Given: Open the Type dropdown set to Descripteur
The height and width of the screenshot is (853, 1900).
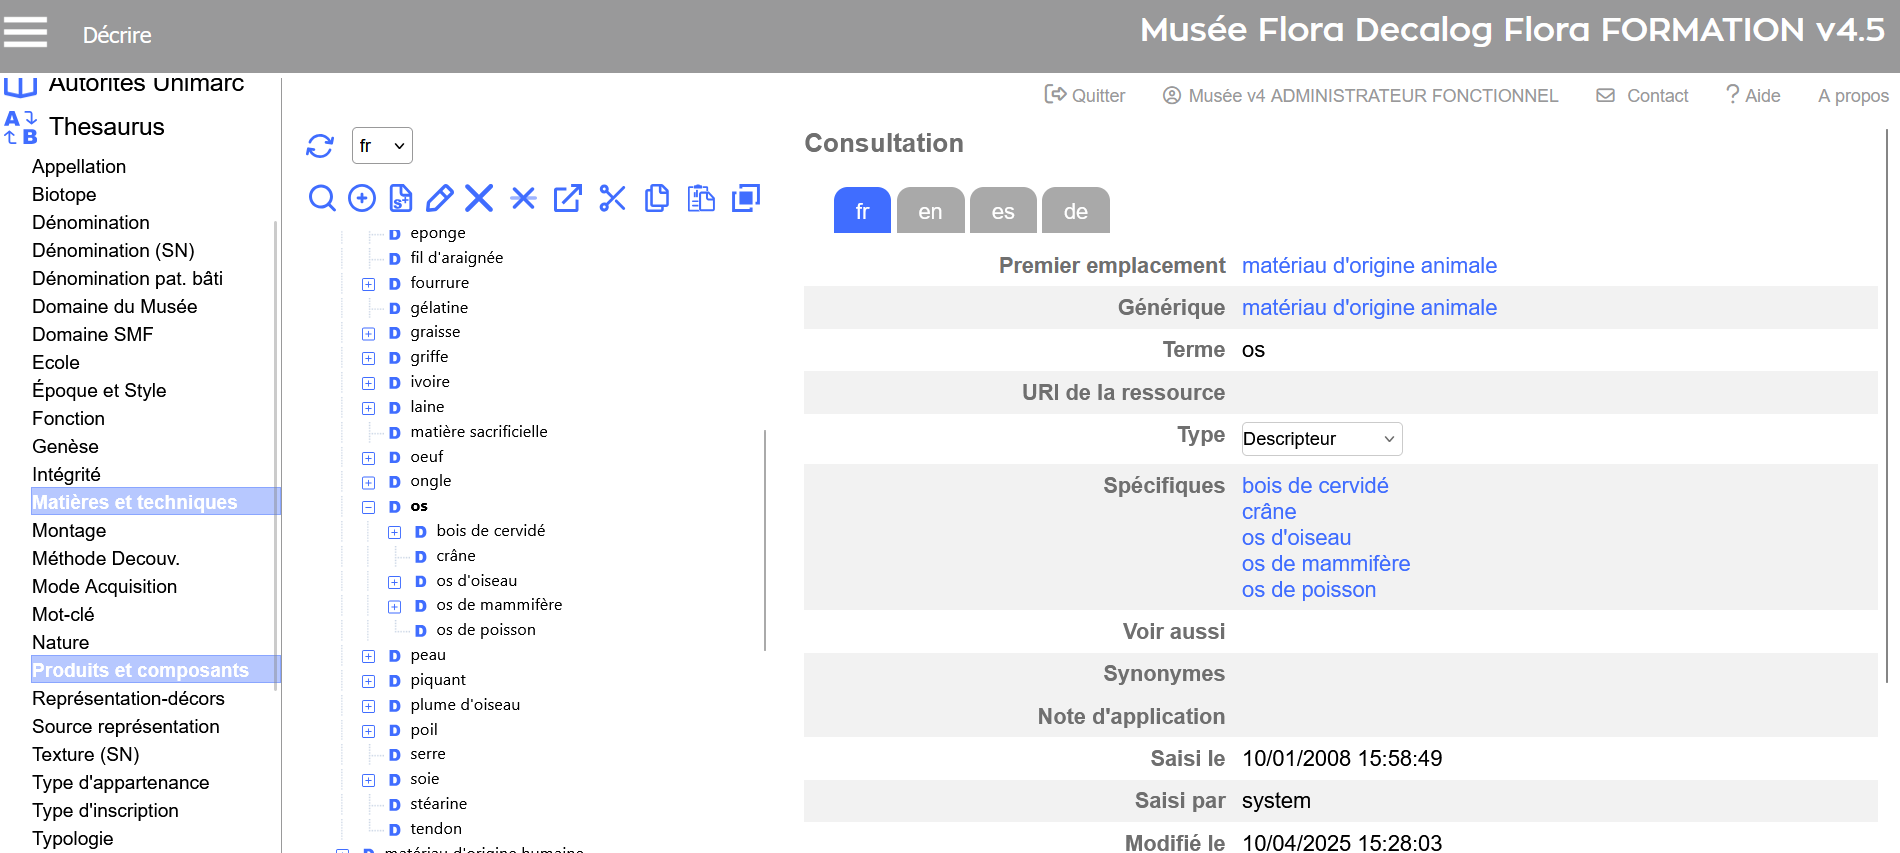Looking at the screenshot, I should (x=1320, y=439).
